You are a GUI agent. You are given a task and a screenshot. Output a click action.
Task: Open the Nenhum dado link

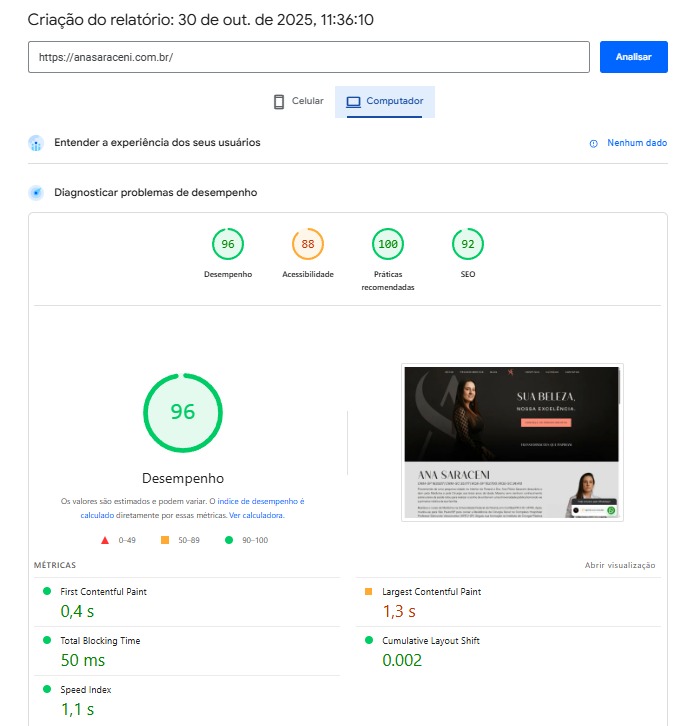[x=636, y=144]
